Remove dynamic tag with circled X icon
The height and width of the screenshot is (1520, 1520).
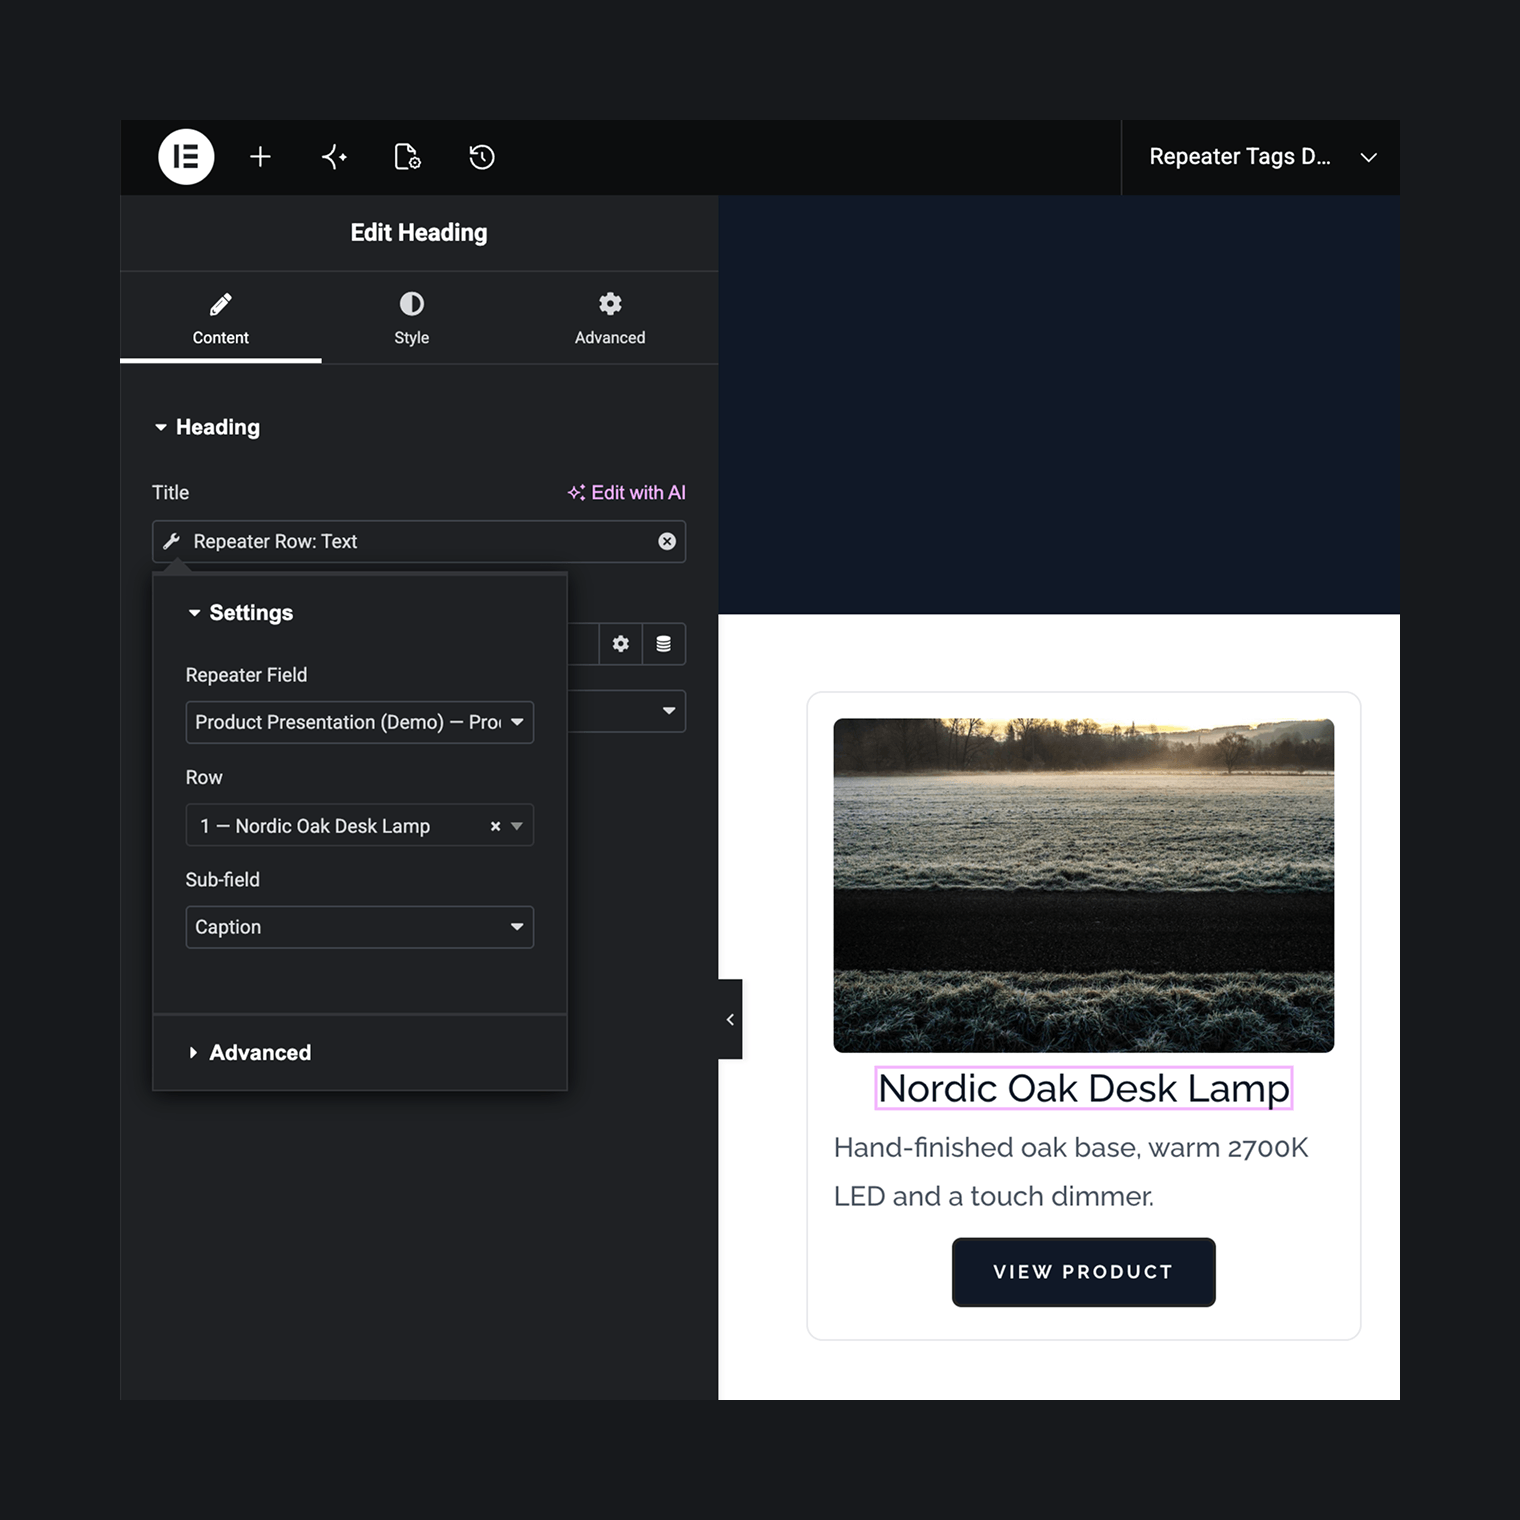click(667, 541)
